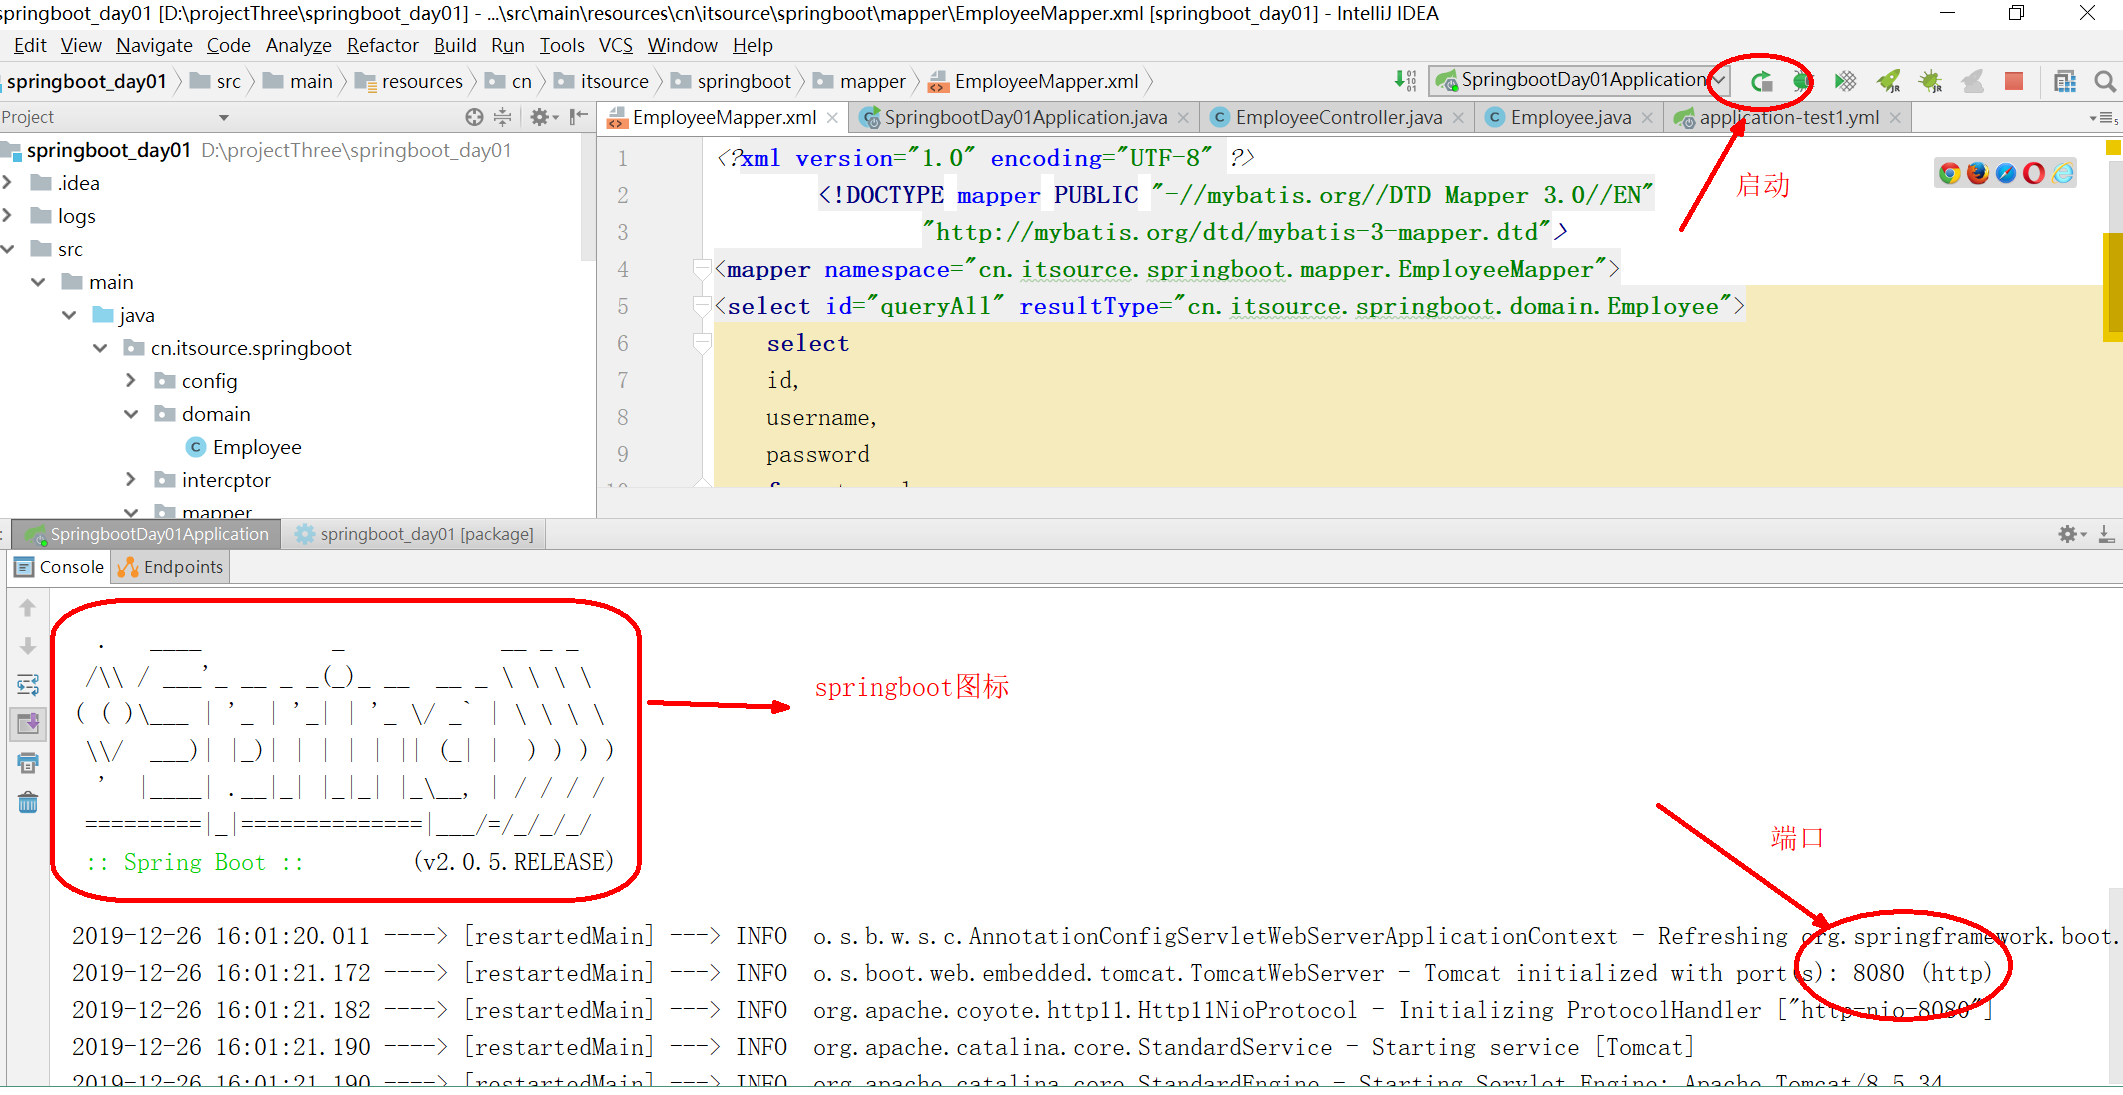Screen dimensions: 2123x1095
Task: Toggle scroll to end of console
Action: [x=28, y=724]
